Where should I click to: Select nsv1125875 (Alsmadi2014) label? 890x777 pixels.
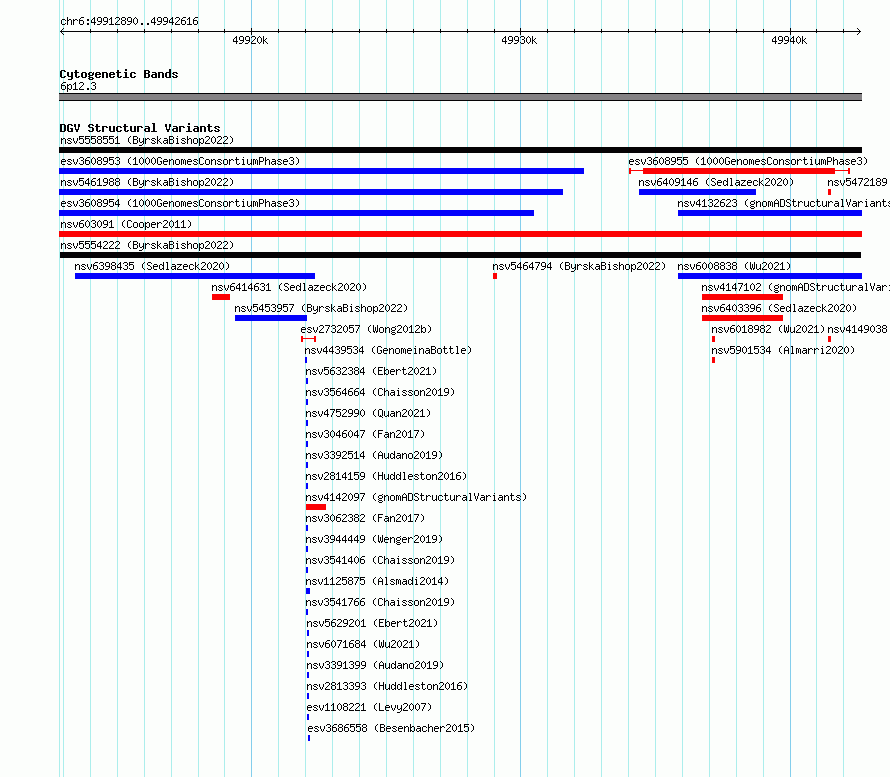pos(377,581)
